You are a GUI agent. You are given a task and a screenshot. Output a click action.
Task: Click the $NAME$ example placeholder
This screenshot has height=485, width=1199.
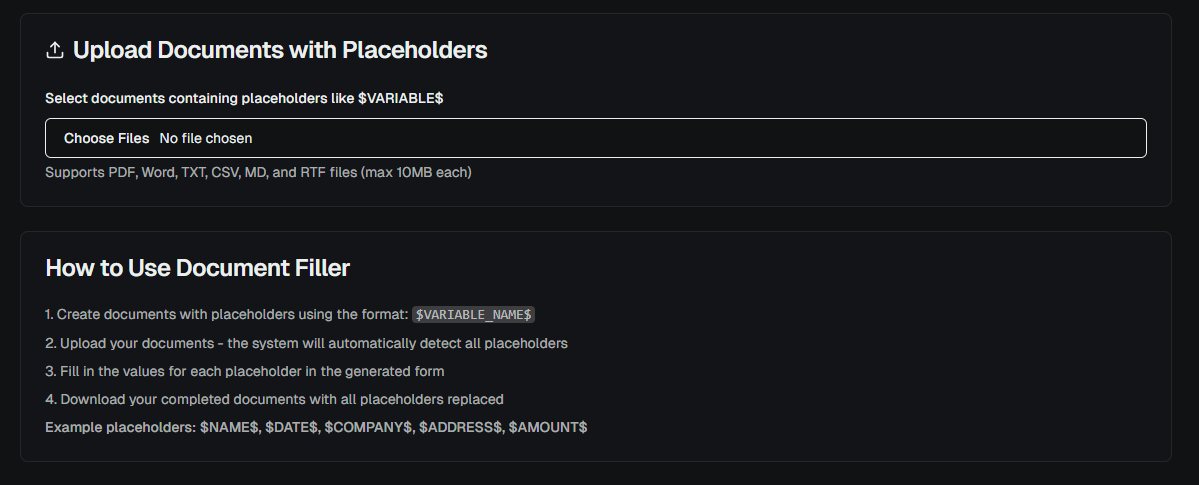(230, 427)
